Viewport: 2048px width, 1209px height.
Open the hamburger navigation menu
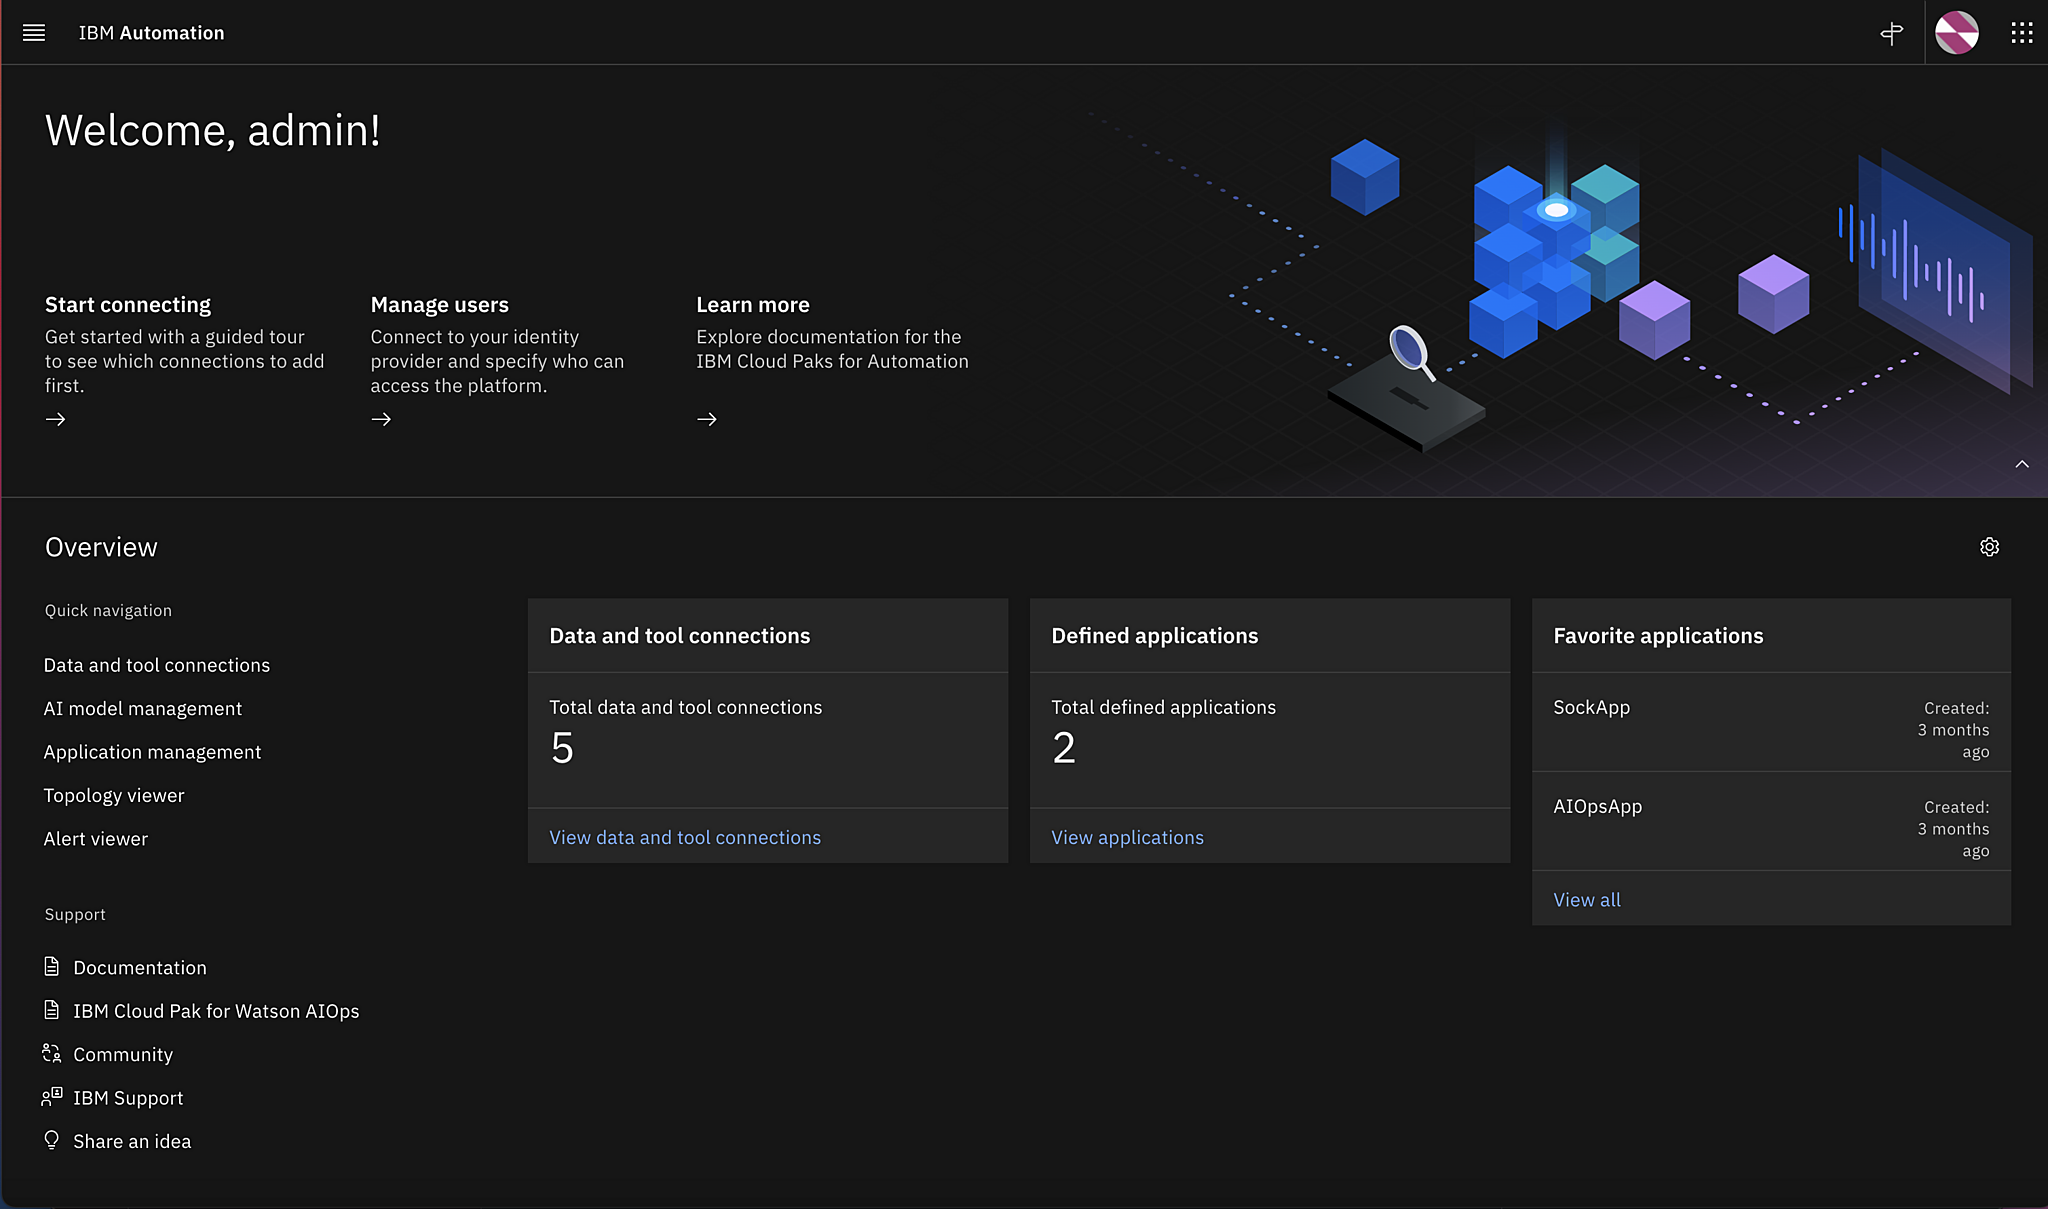tap(34, 33)
